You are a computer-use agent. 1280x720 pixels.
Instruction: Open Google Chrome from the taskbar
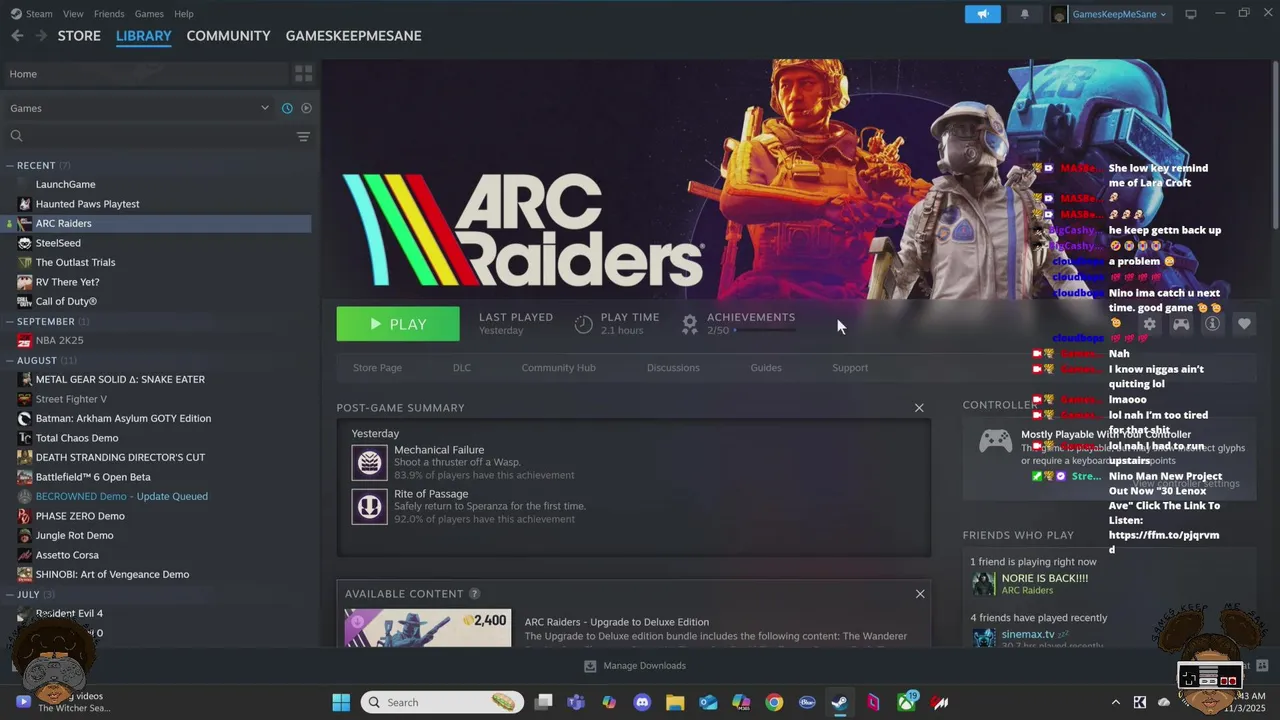click(x=774, y=702)
